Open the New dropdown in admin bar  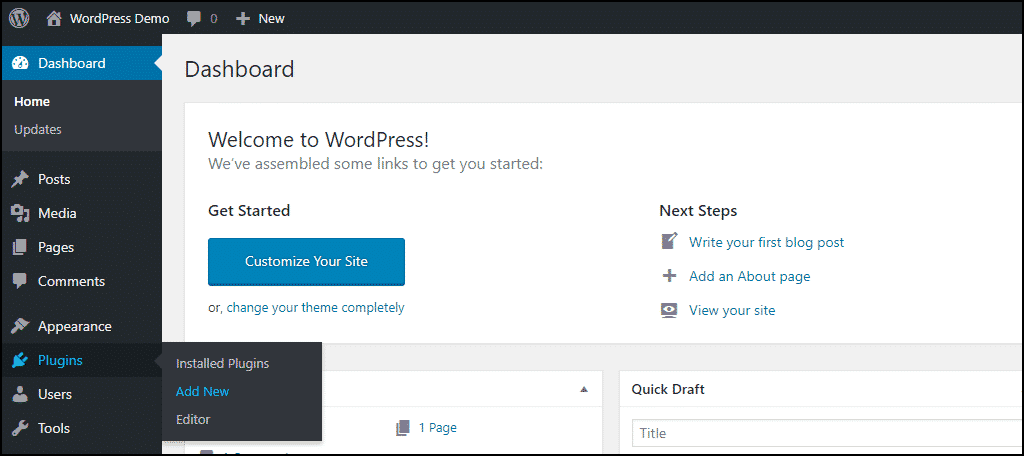[x=260, y=19]
